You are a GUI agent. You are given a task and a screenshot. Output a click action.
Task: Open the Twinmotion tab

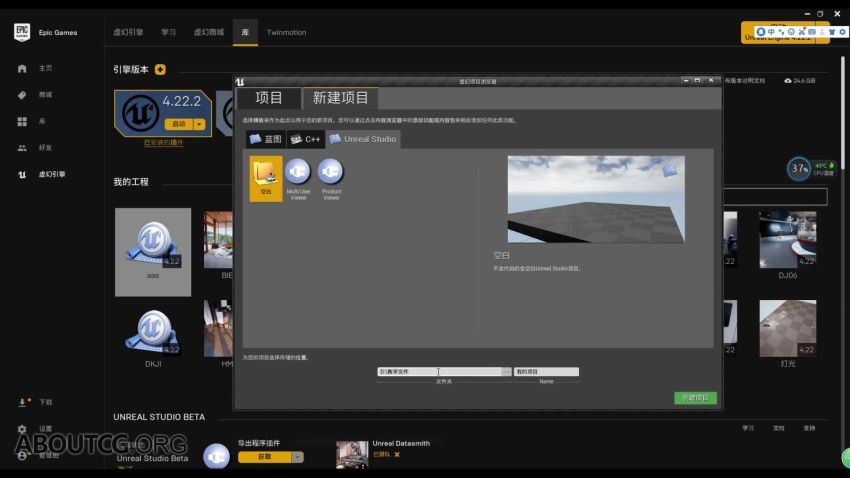click(x=286, y=33)
